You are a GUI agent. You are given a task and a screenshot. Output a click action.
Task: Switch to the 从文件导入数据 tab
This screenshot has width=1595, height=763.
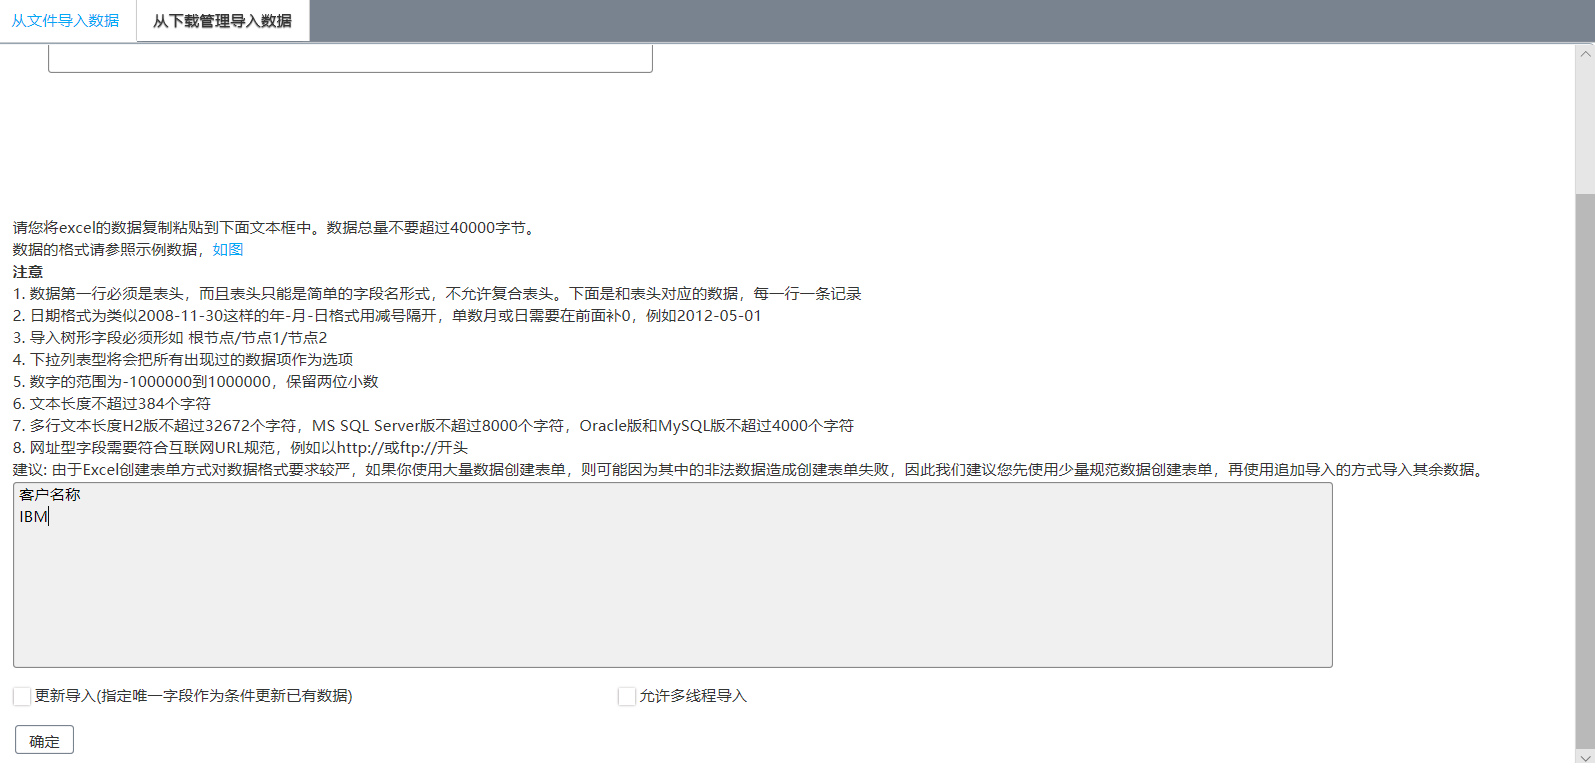[x=66, y=21]
